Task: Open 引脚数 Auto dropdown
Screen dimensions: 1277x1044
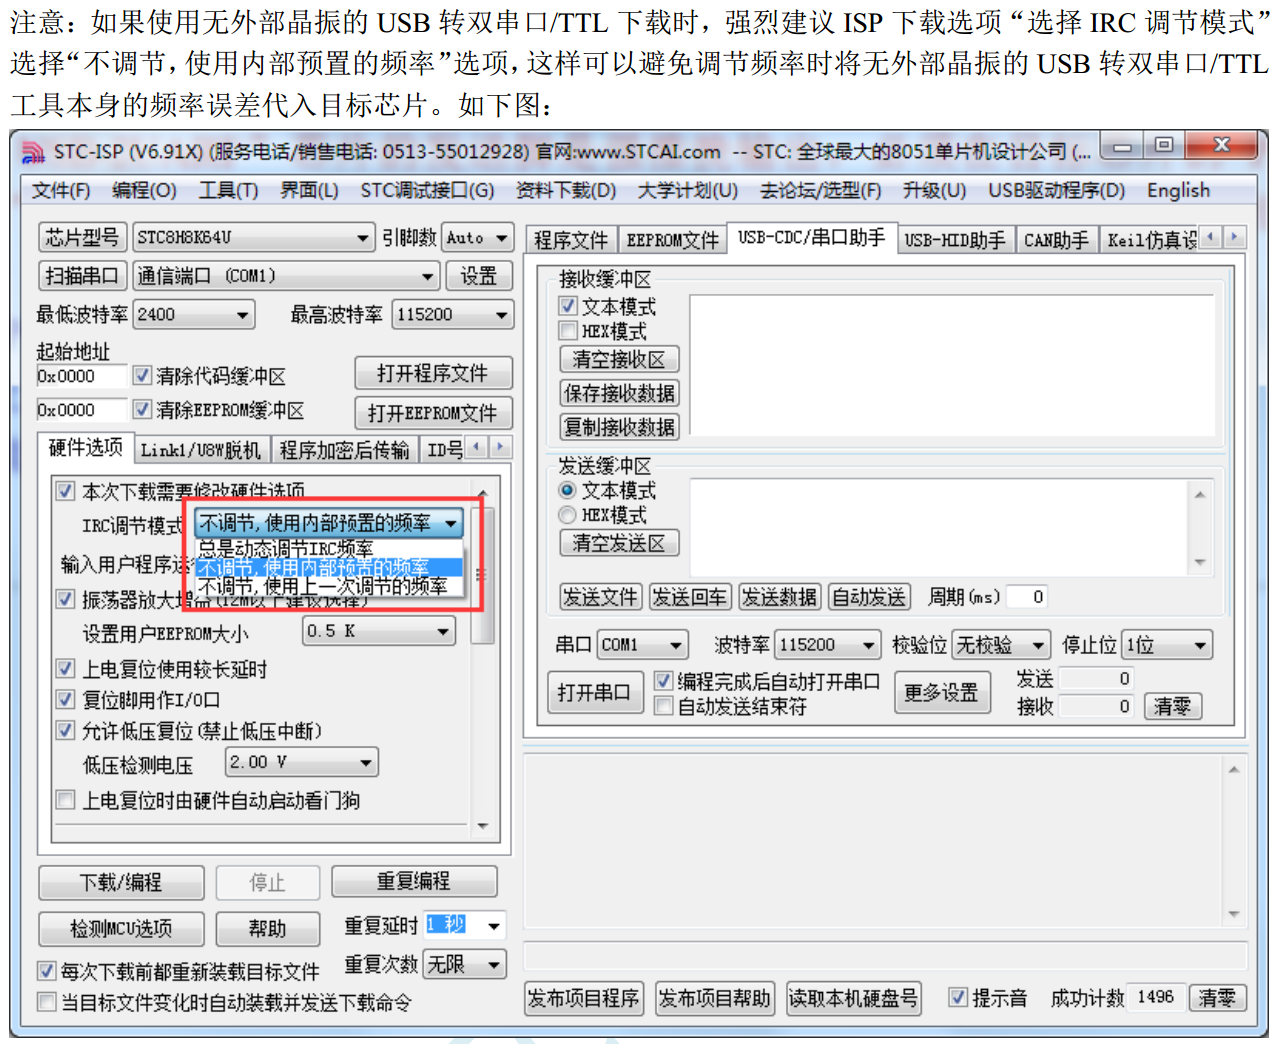Action: 477,238
